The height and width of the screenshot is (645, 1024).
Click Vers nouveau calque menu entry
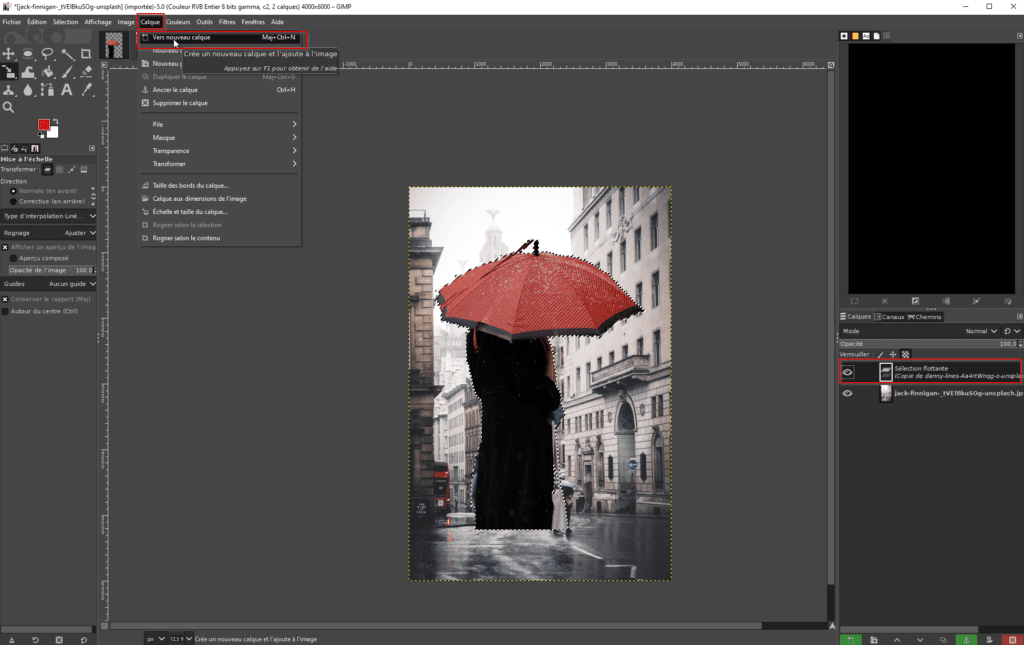click(182, 37)
